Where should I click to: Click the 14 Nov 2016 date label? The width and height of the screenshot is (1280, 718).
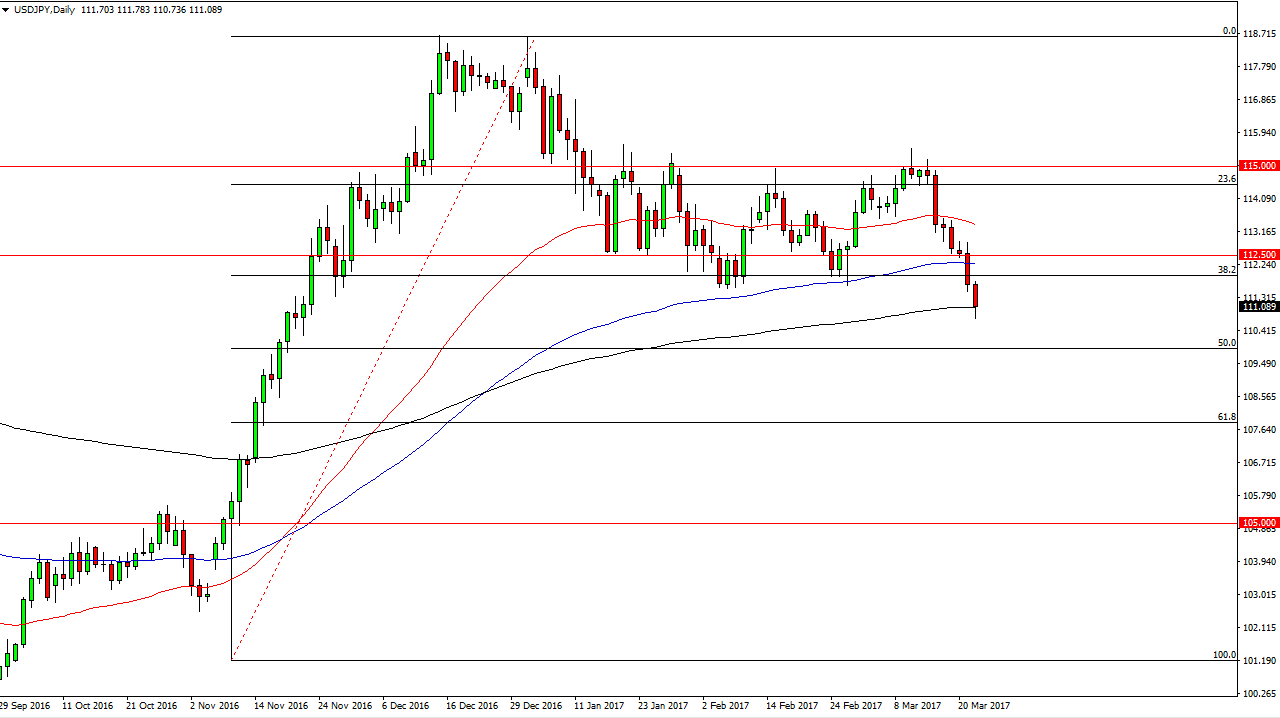(x=281, y=706)
